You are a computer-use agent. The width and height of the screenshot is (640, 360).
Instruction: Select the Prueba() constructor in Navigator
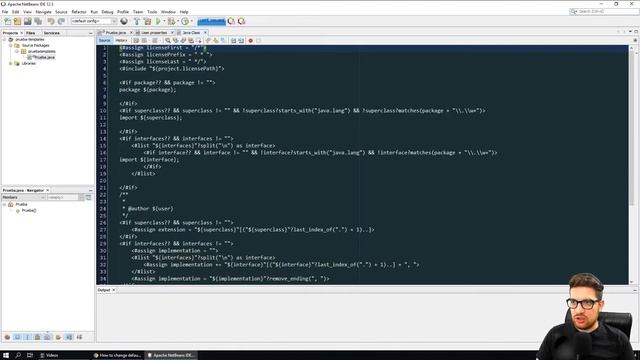29,211
